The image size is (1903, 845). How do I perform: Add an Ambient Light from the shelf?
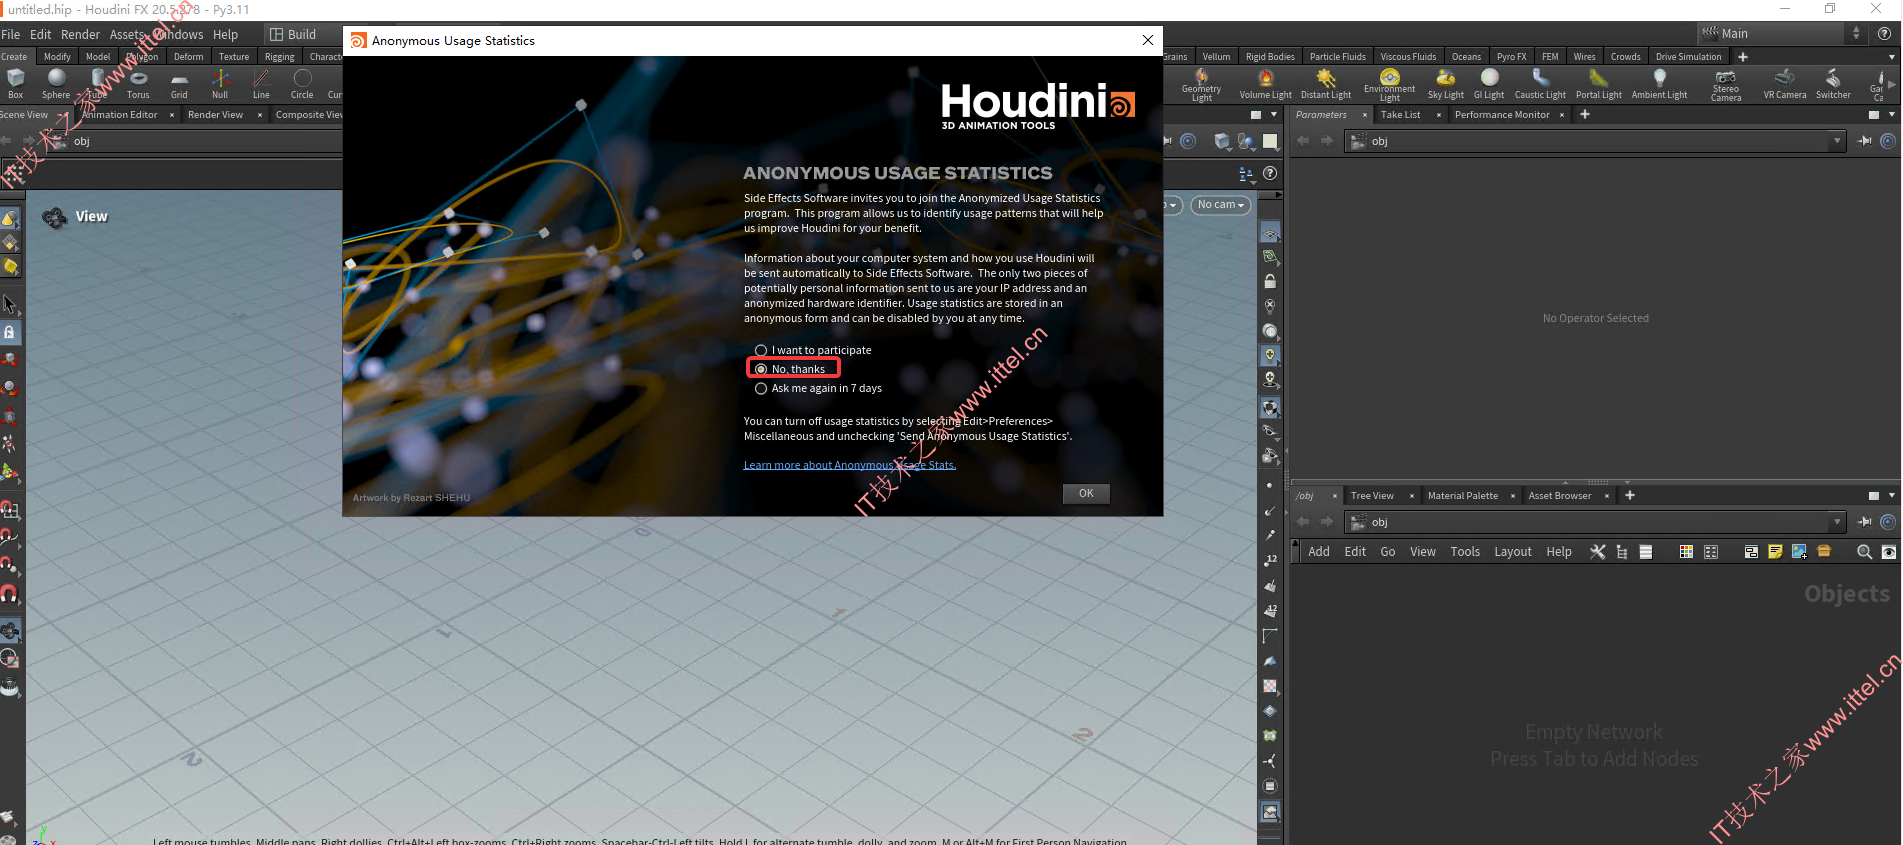1659,84
